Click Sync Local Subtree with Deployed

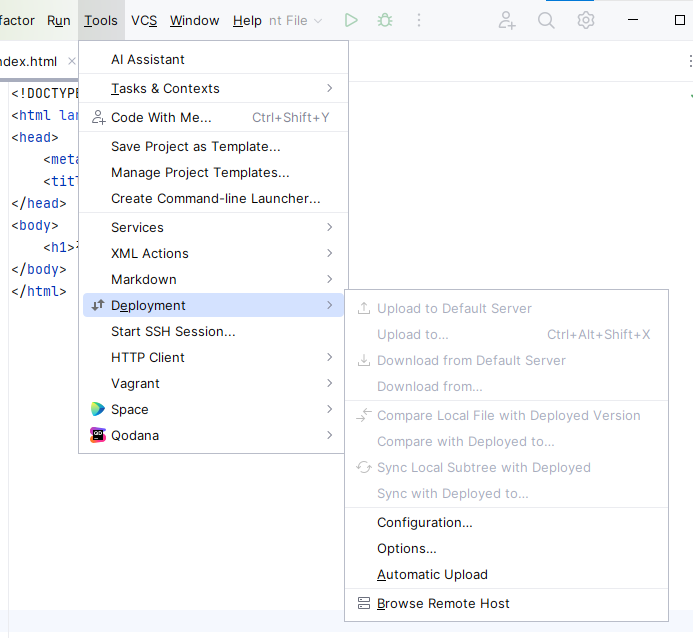tap(506, 467)
